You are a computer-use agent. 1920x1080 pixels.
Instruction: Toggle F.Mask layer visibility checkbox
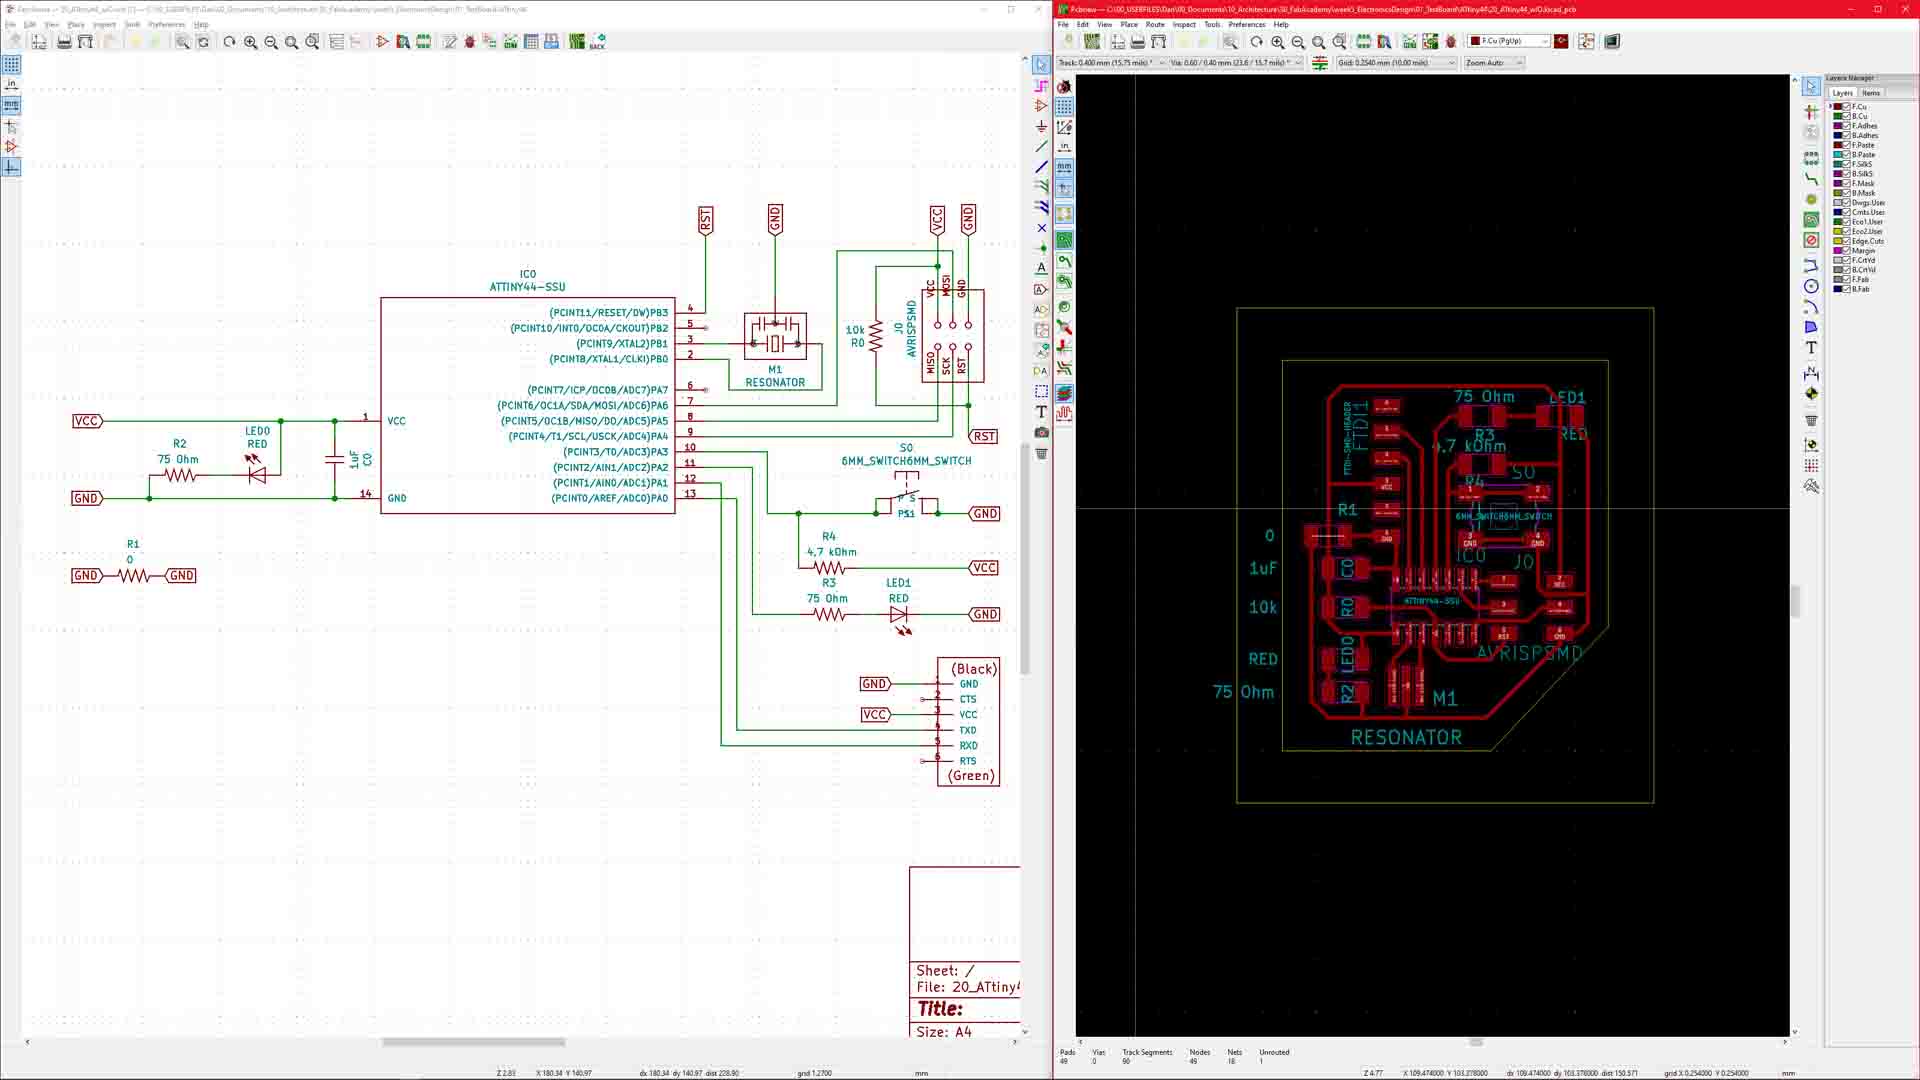1847,183
